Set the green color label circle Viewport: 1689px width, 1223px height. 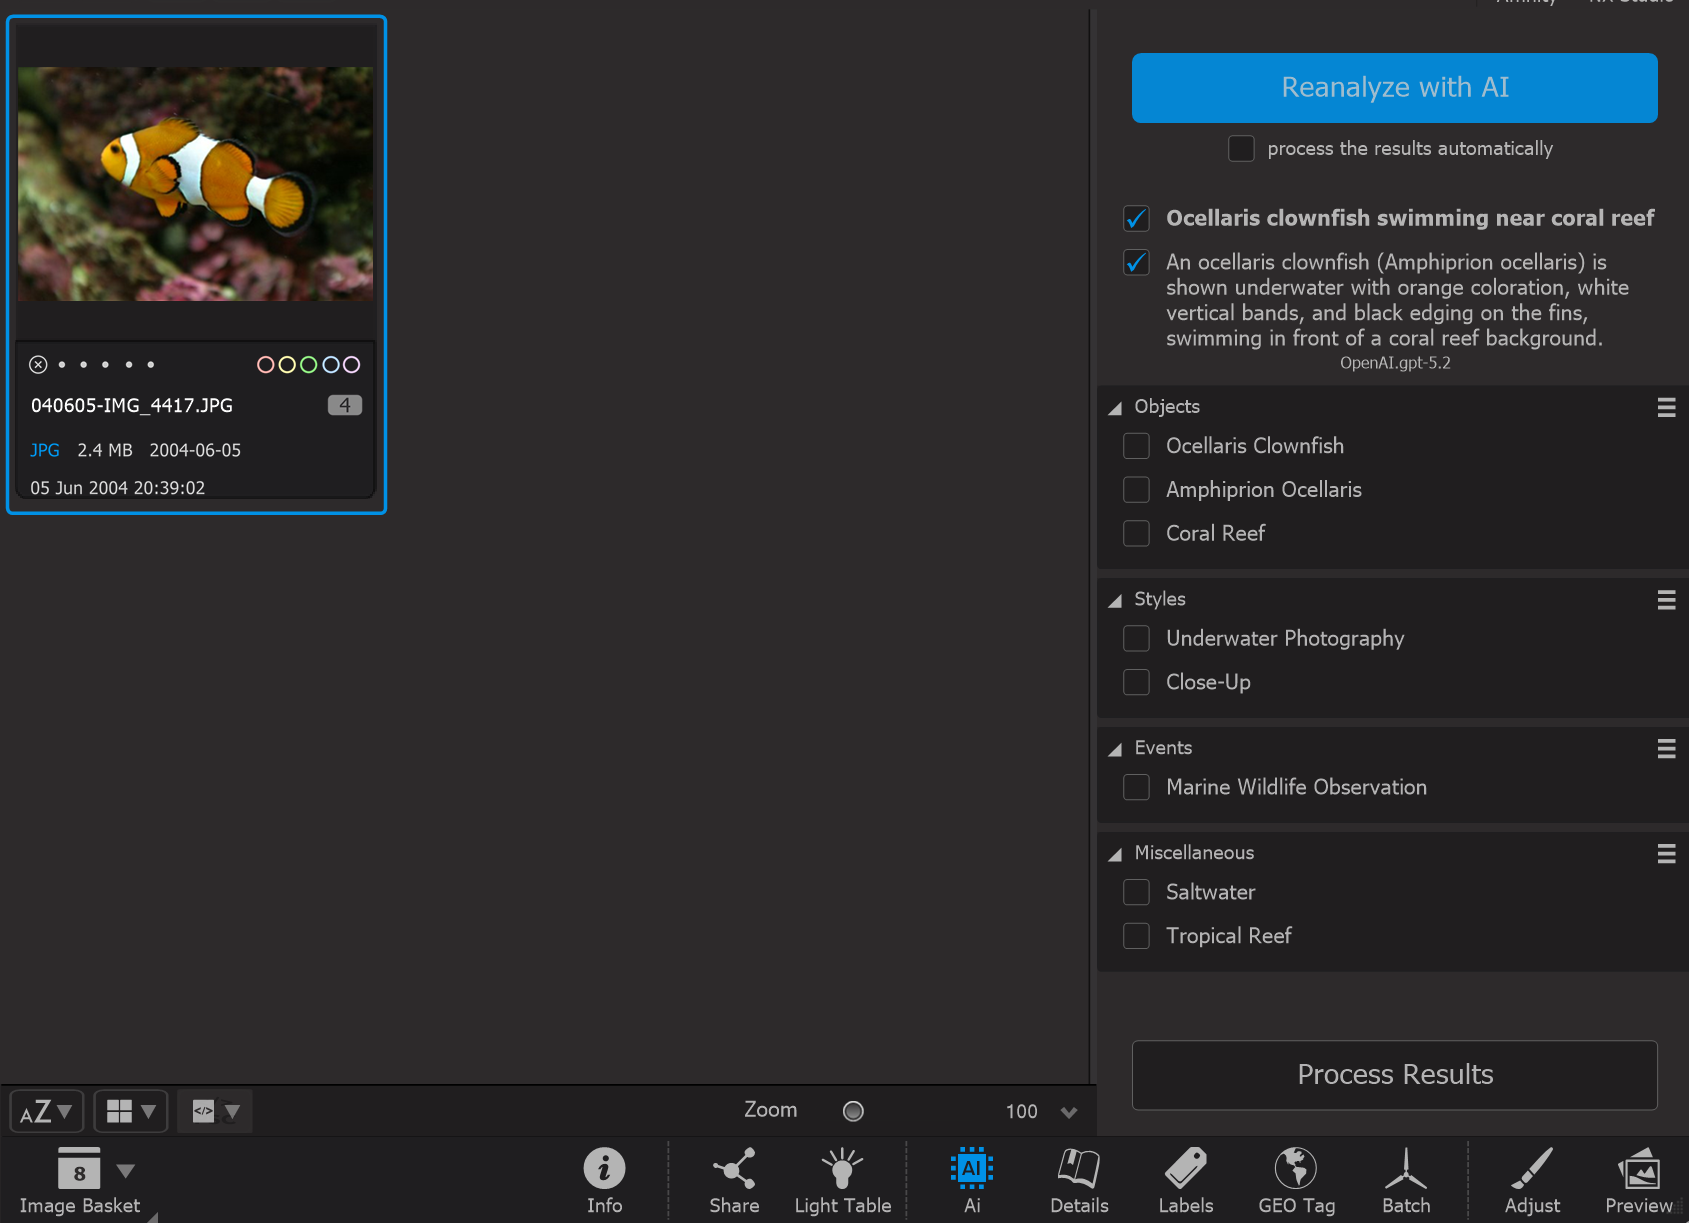tap(308, 365)
